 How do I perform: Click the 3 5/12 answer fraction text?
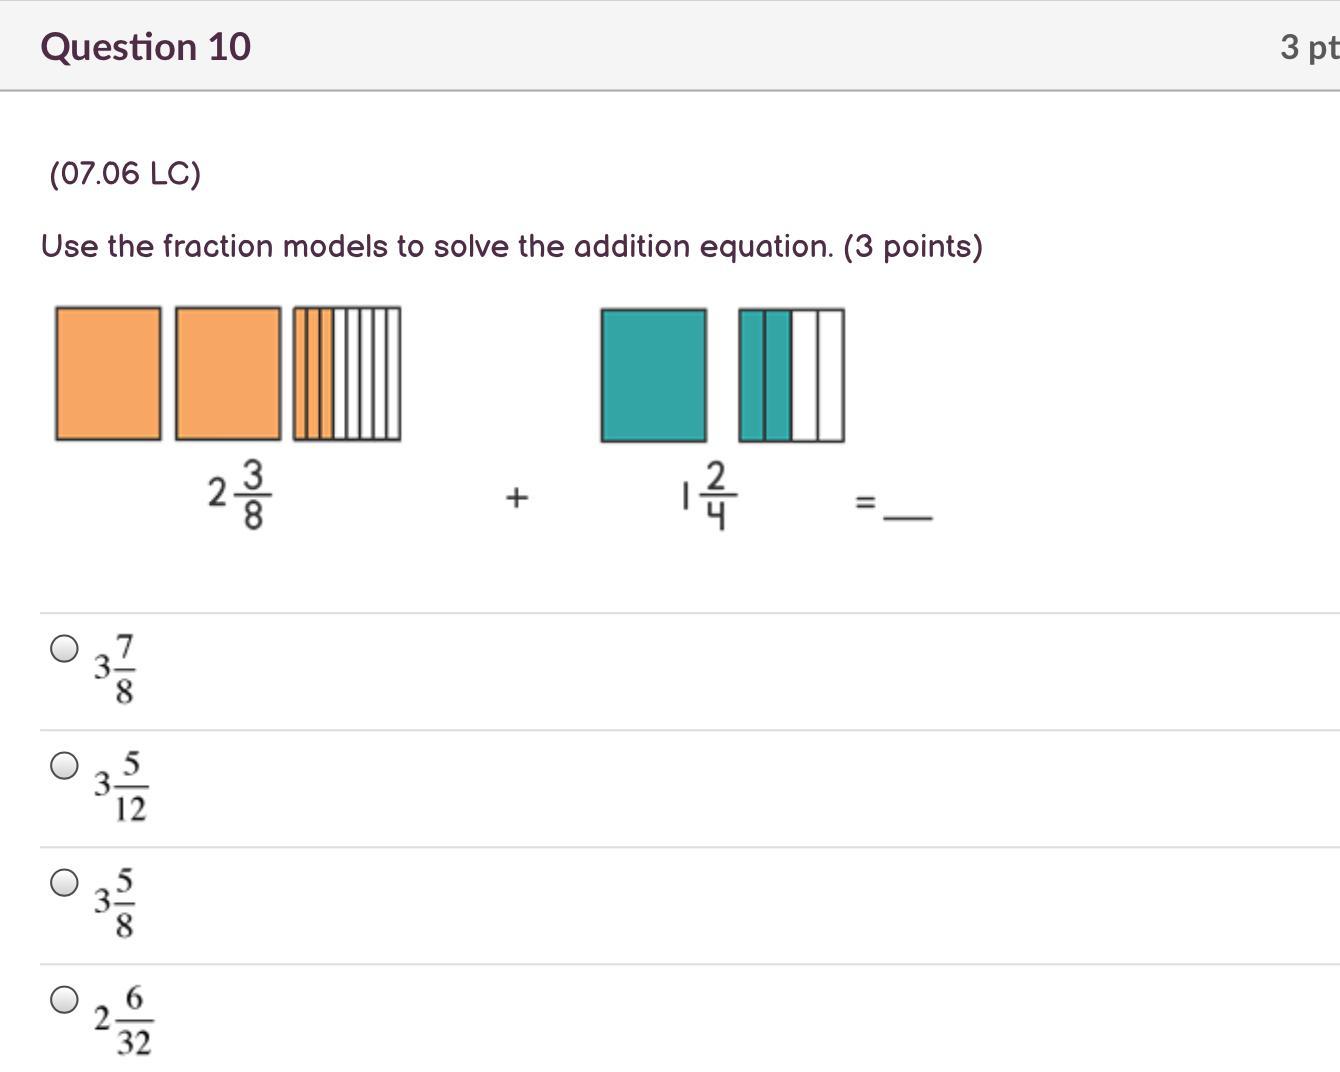(x=121, y=786)
